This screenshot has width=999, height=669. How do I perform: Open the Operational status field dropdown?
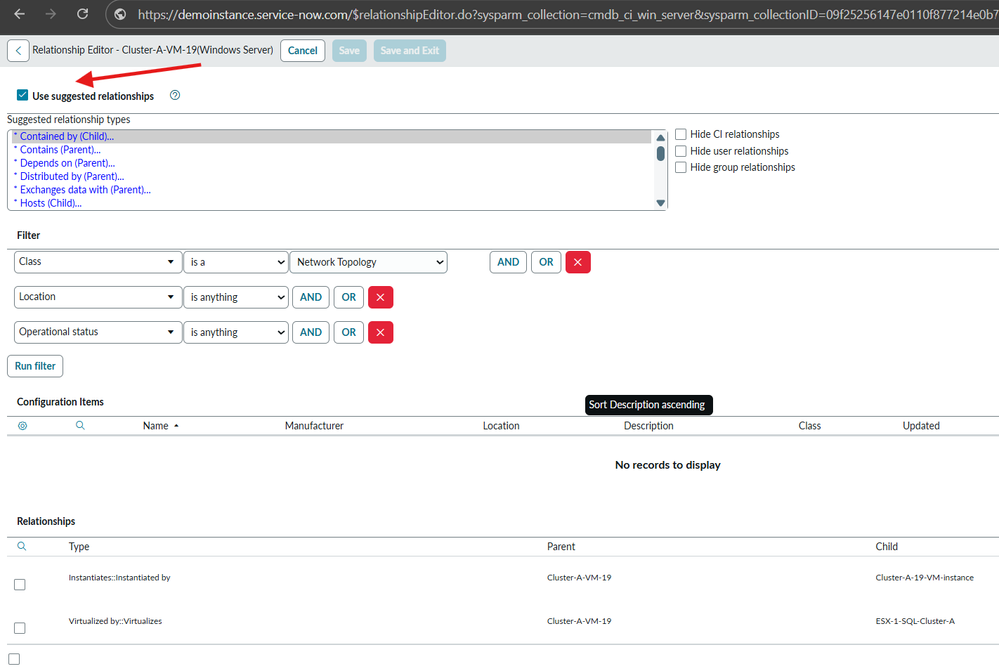click(97, 332)
